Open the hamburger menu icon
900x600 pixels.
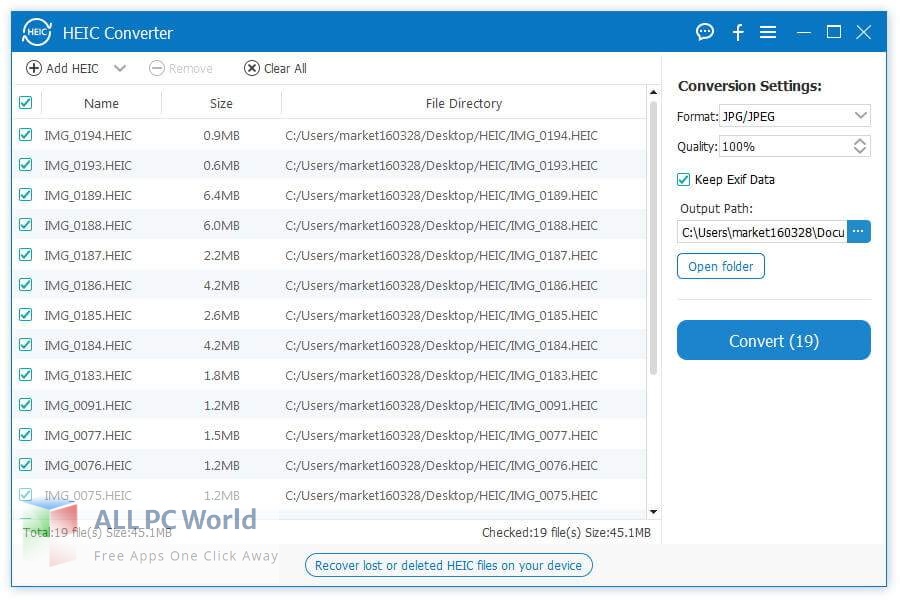768,32
